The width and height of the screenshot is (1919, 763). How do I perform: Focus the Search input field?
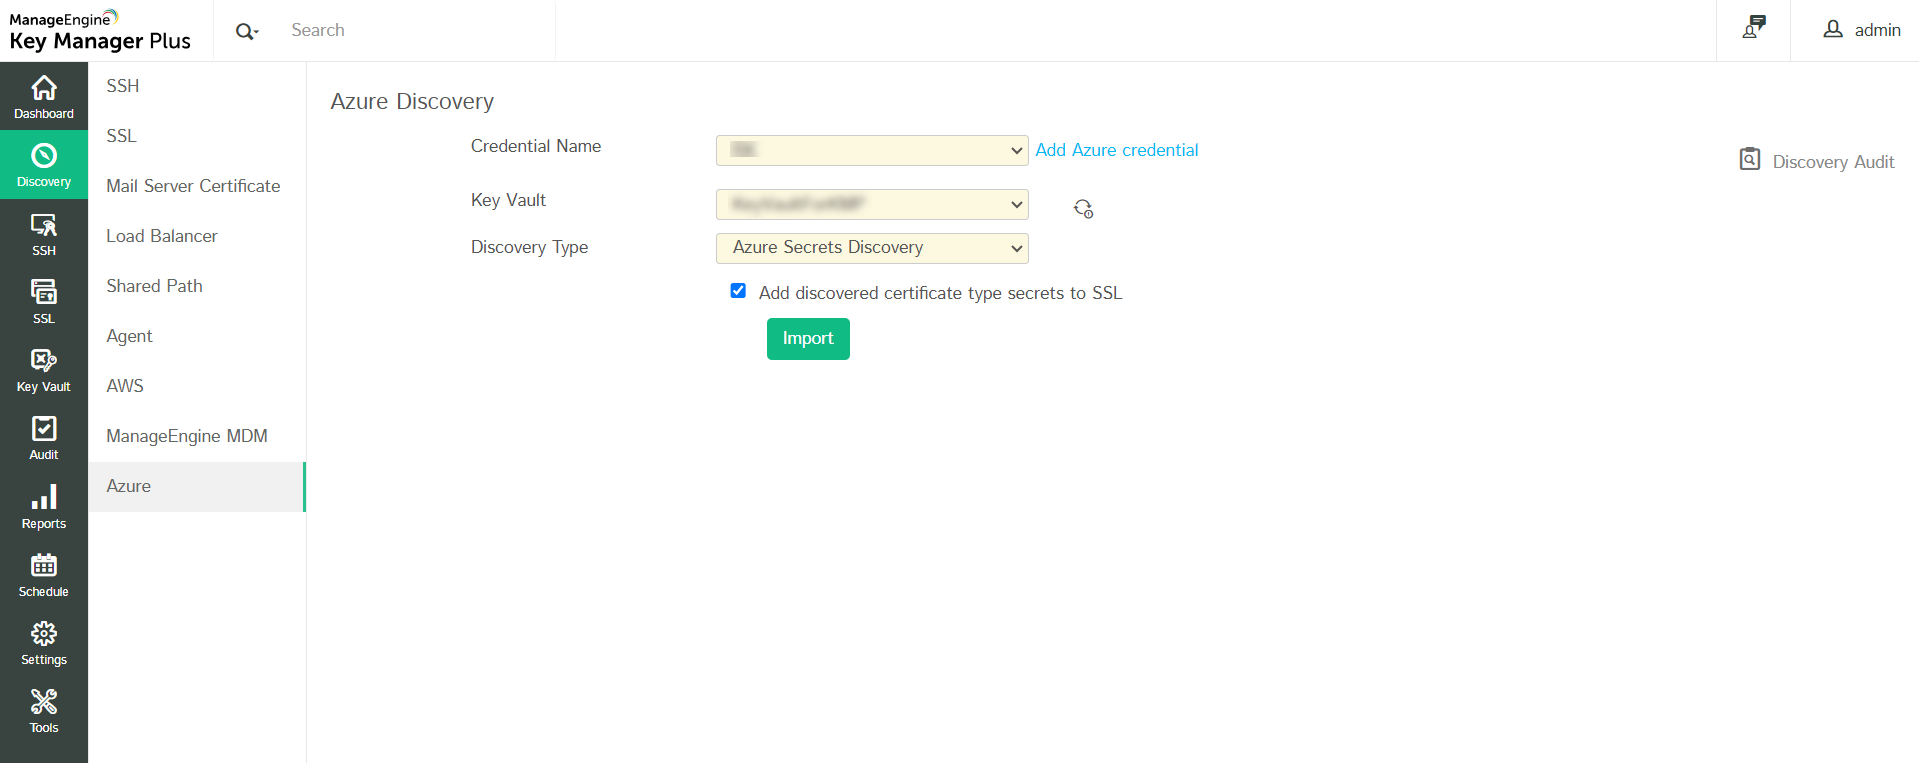[x=420, y=30]
